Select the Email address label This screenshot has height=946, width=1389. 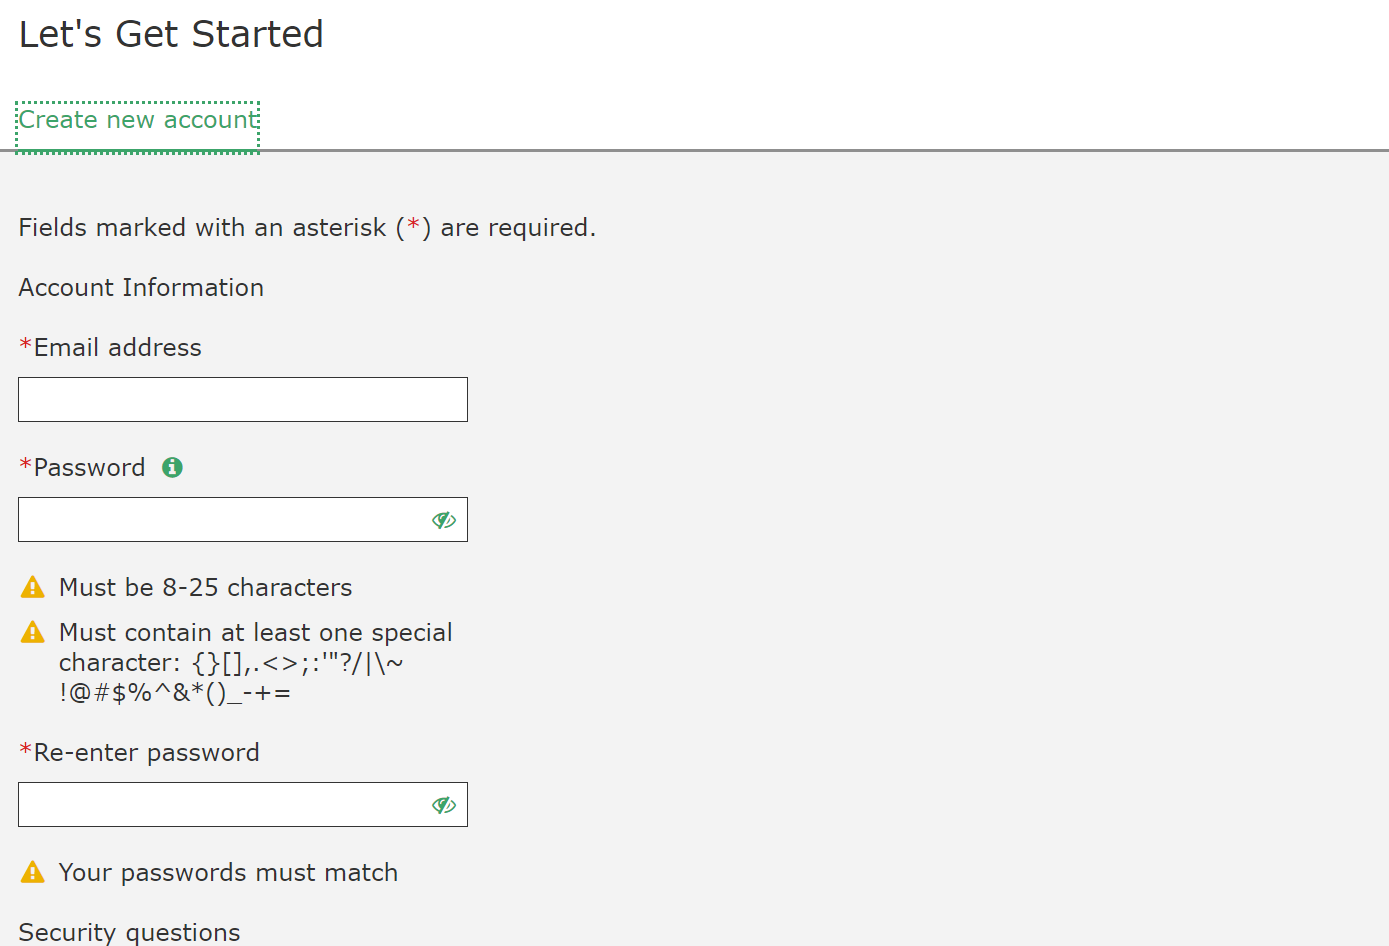click(117, 348)
